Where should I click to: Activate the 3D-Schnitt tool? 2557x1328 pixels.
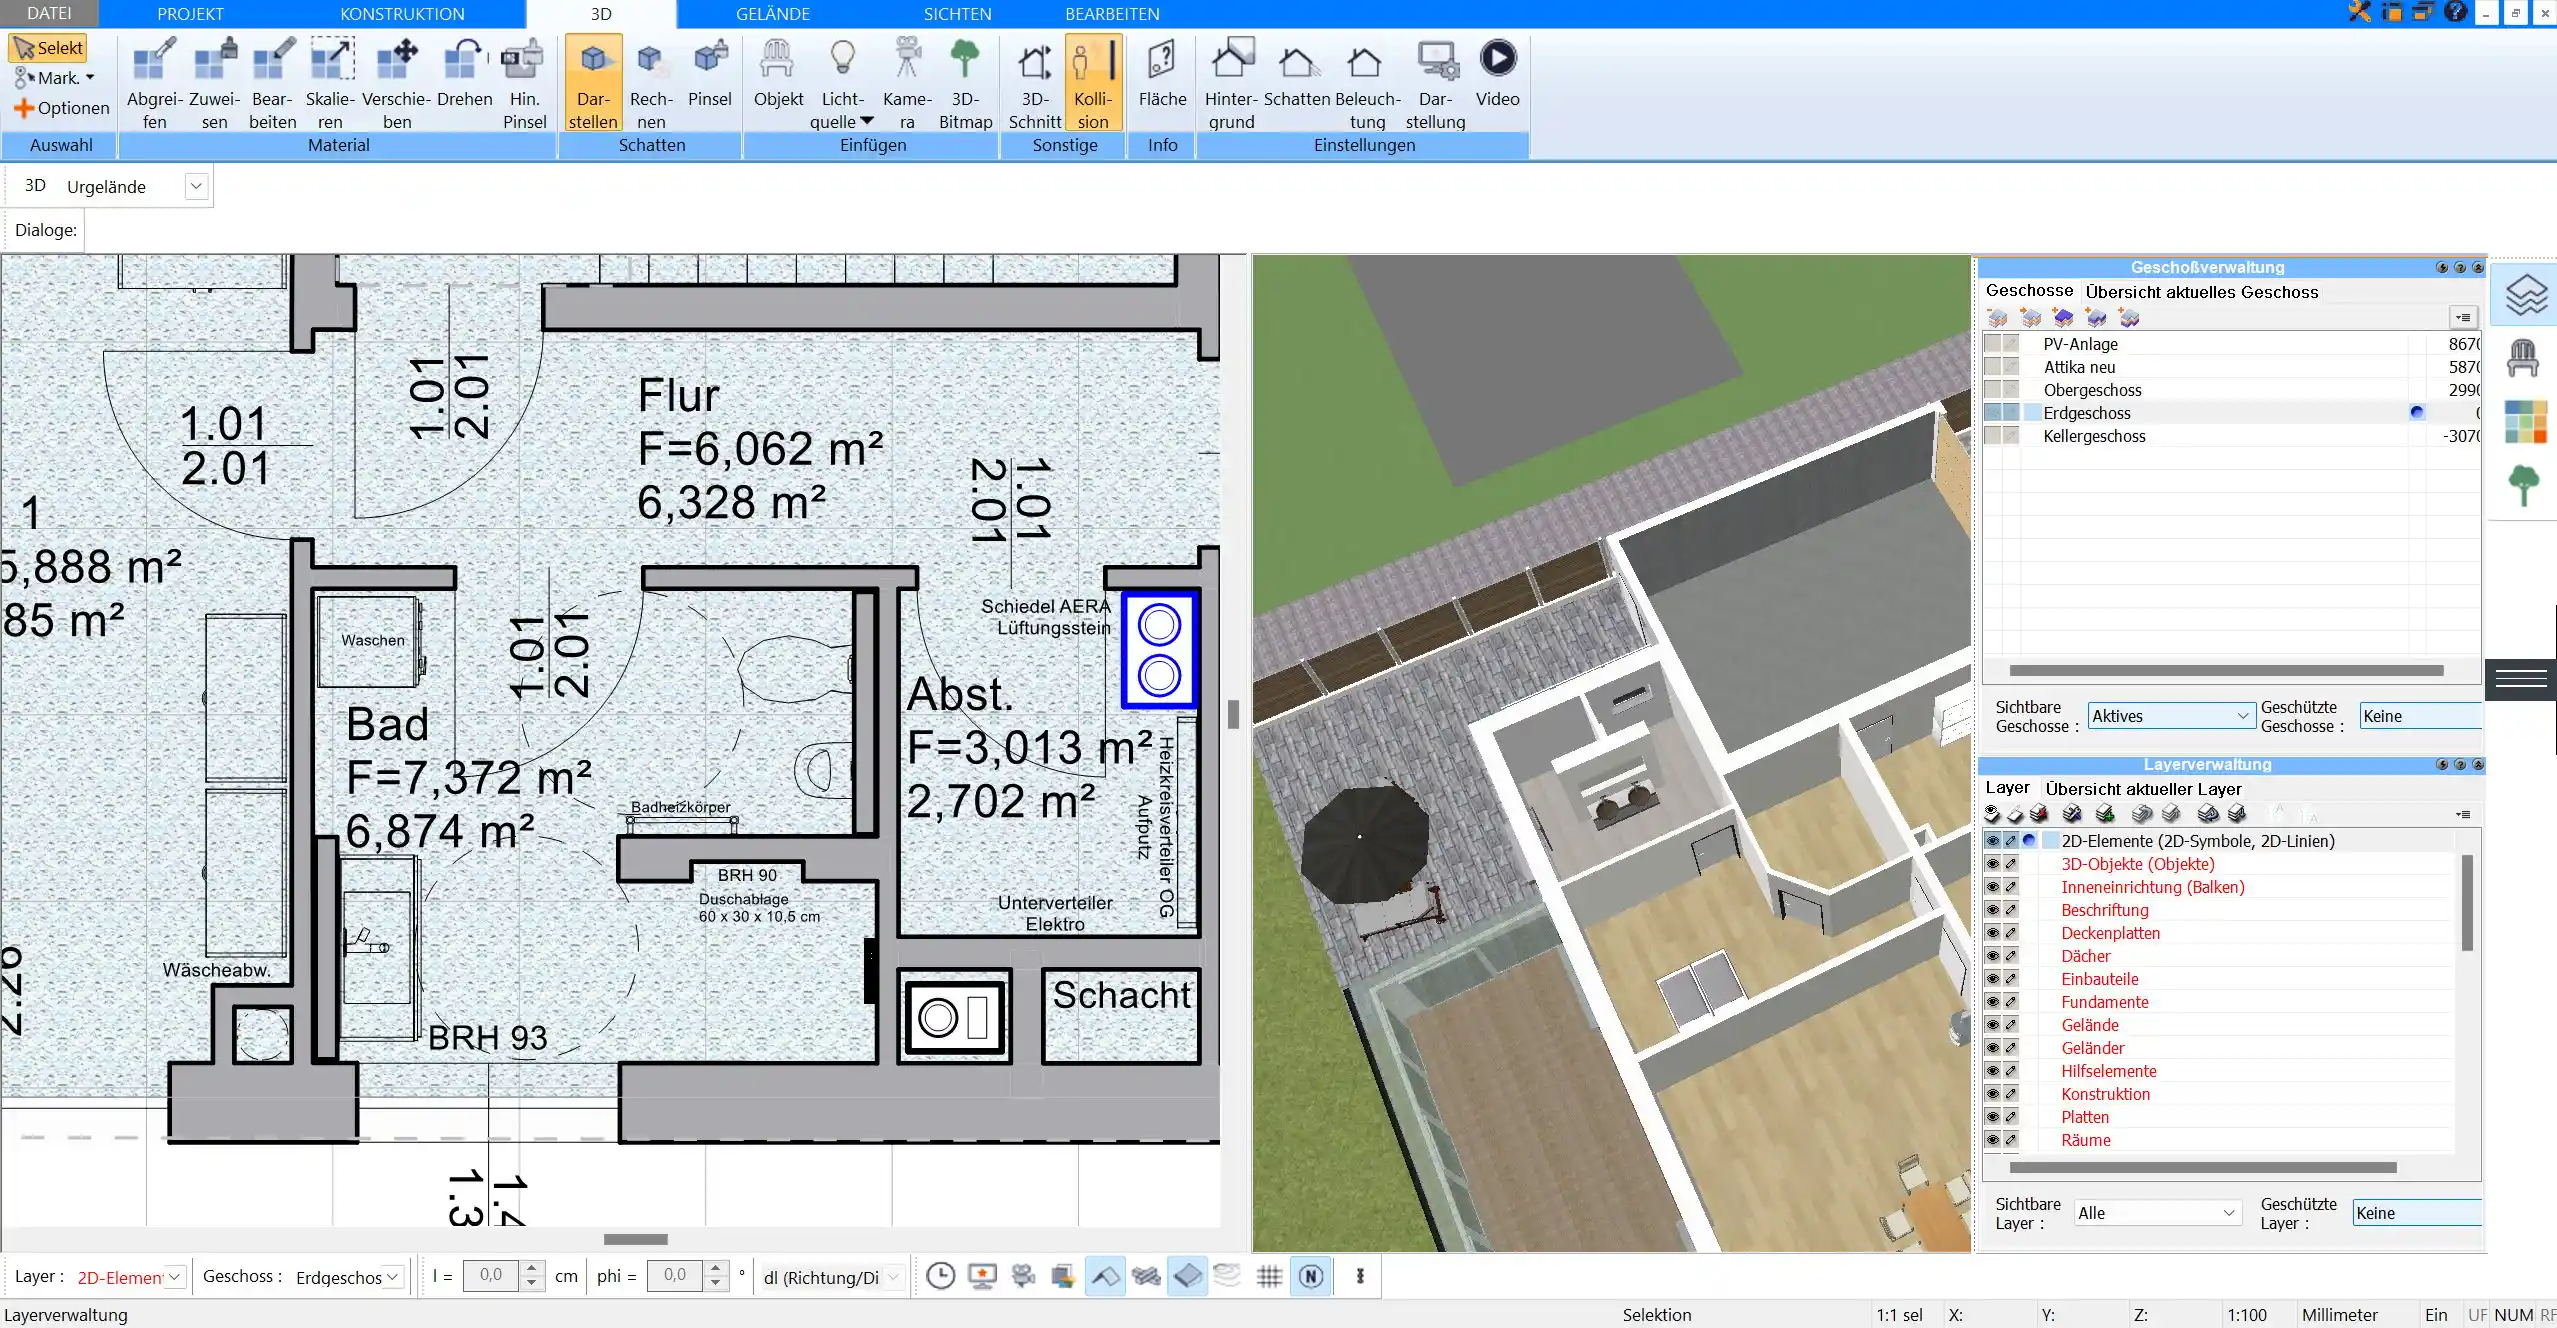[1034, 62]
